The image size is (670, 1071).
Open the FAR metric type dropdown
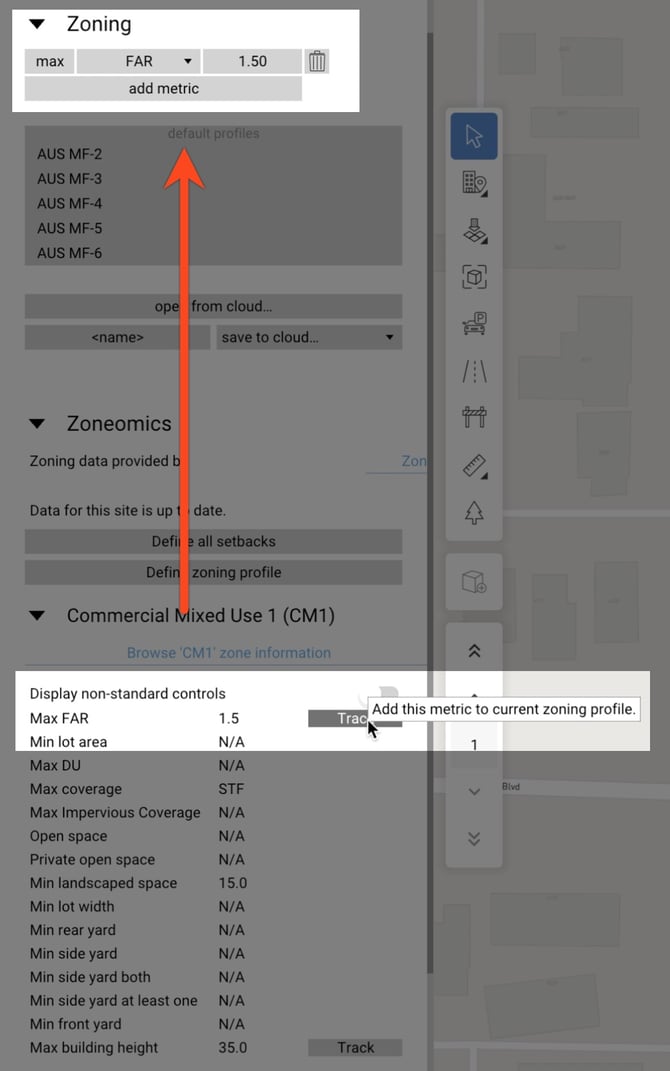click(x=138, y=61)
